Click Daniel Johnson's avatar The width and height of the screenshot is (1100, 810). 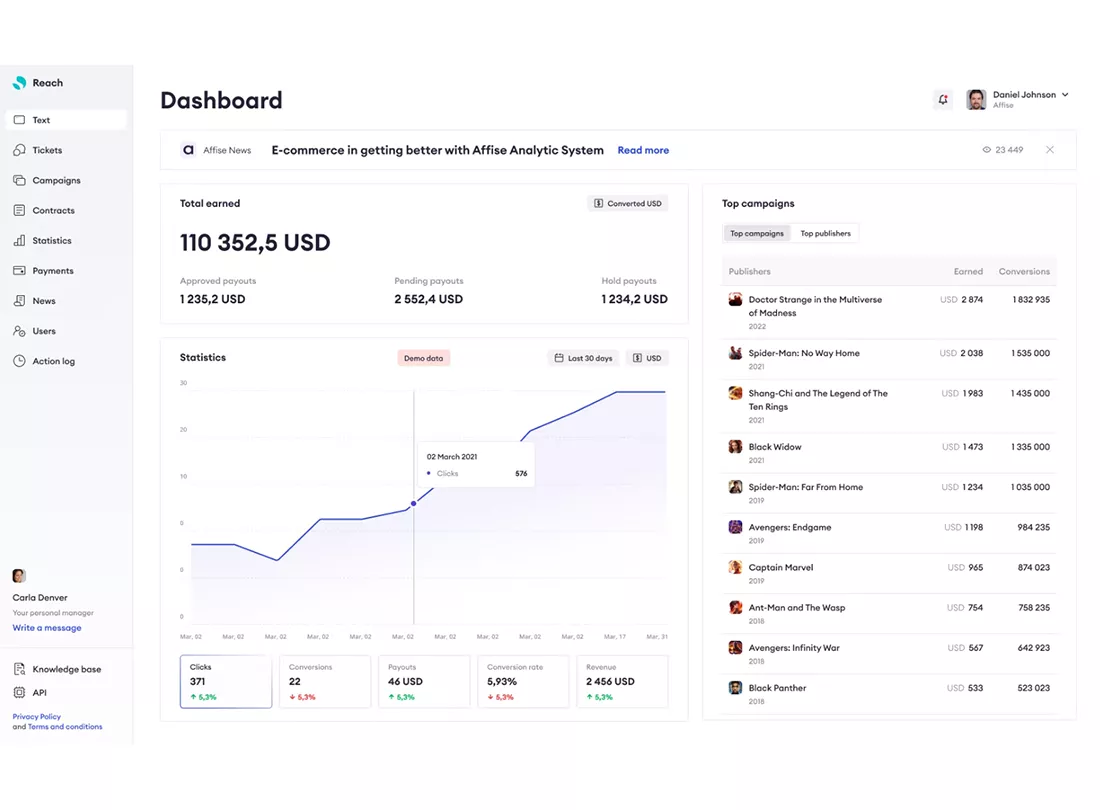pos(976,100)
